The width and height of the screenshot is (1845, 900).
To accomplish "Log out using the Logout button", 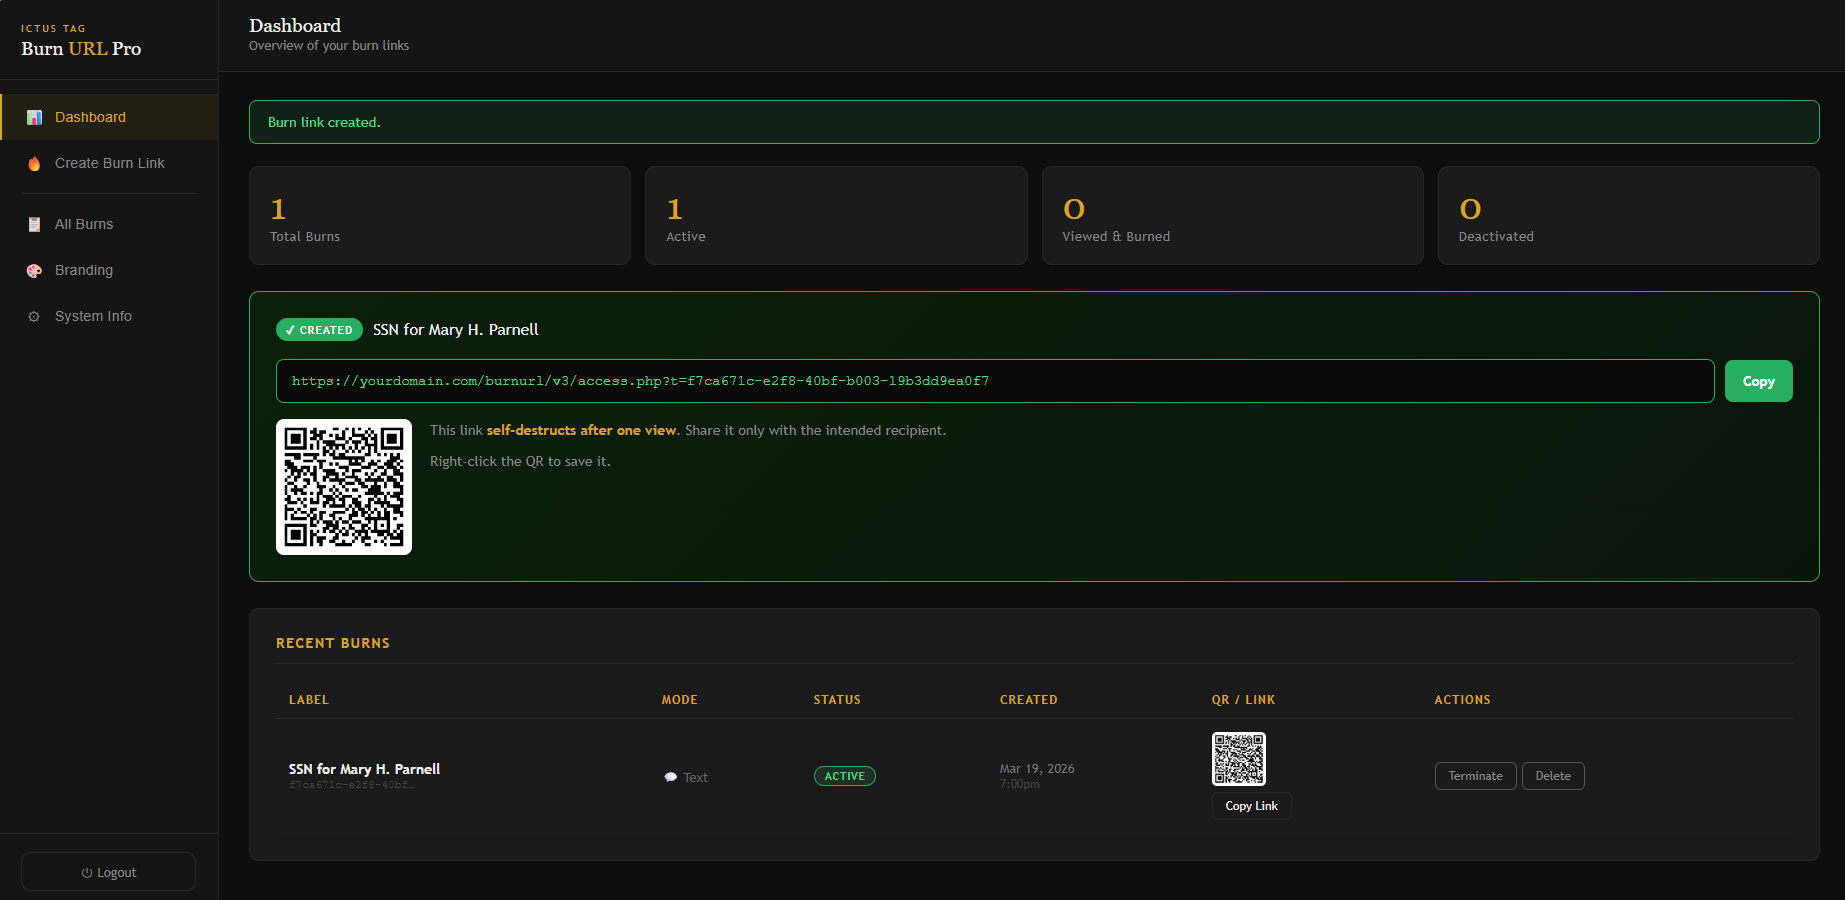I will pos(108,872).
